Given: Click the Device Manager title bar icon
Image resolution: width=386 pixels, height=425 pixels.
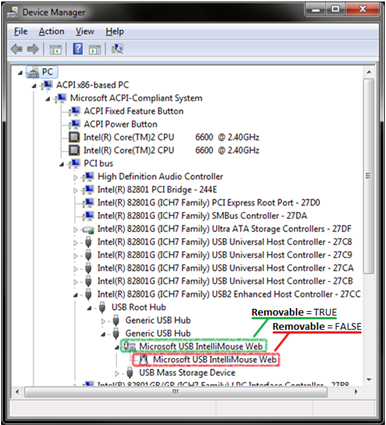Looking at the screenshot, I should click(13, 13).
